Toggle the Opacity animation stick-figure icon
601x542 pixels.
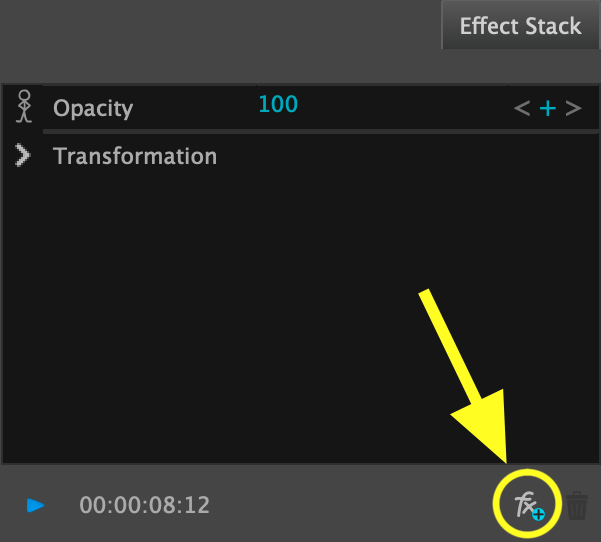(x=25, y=106)
